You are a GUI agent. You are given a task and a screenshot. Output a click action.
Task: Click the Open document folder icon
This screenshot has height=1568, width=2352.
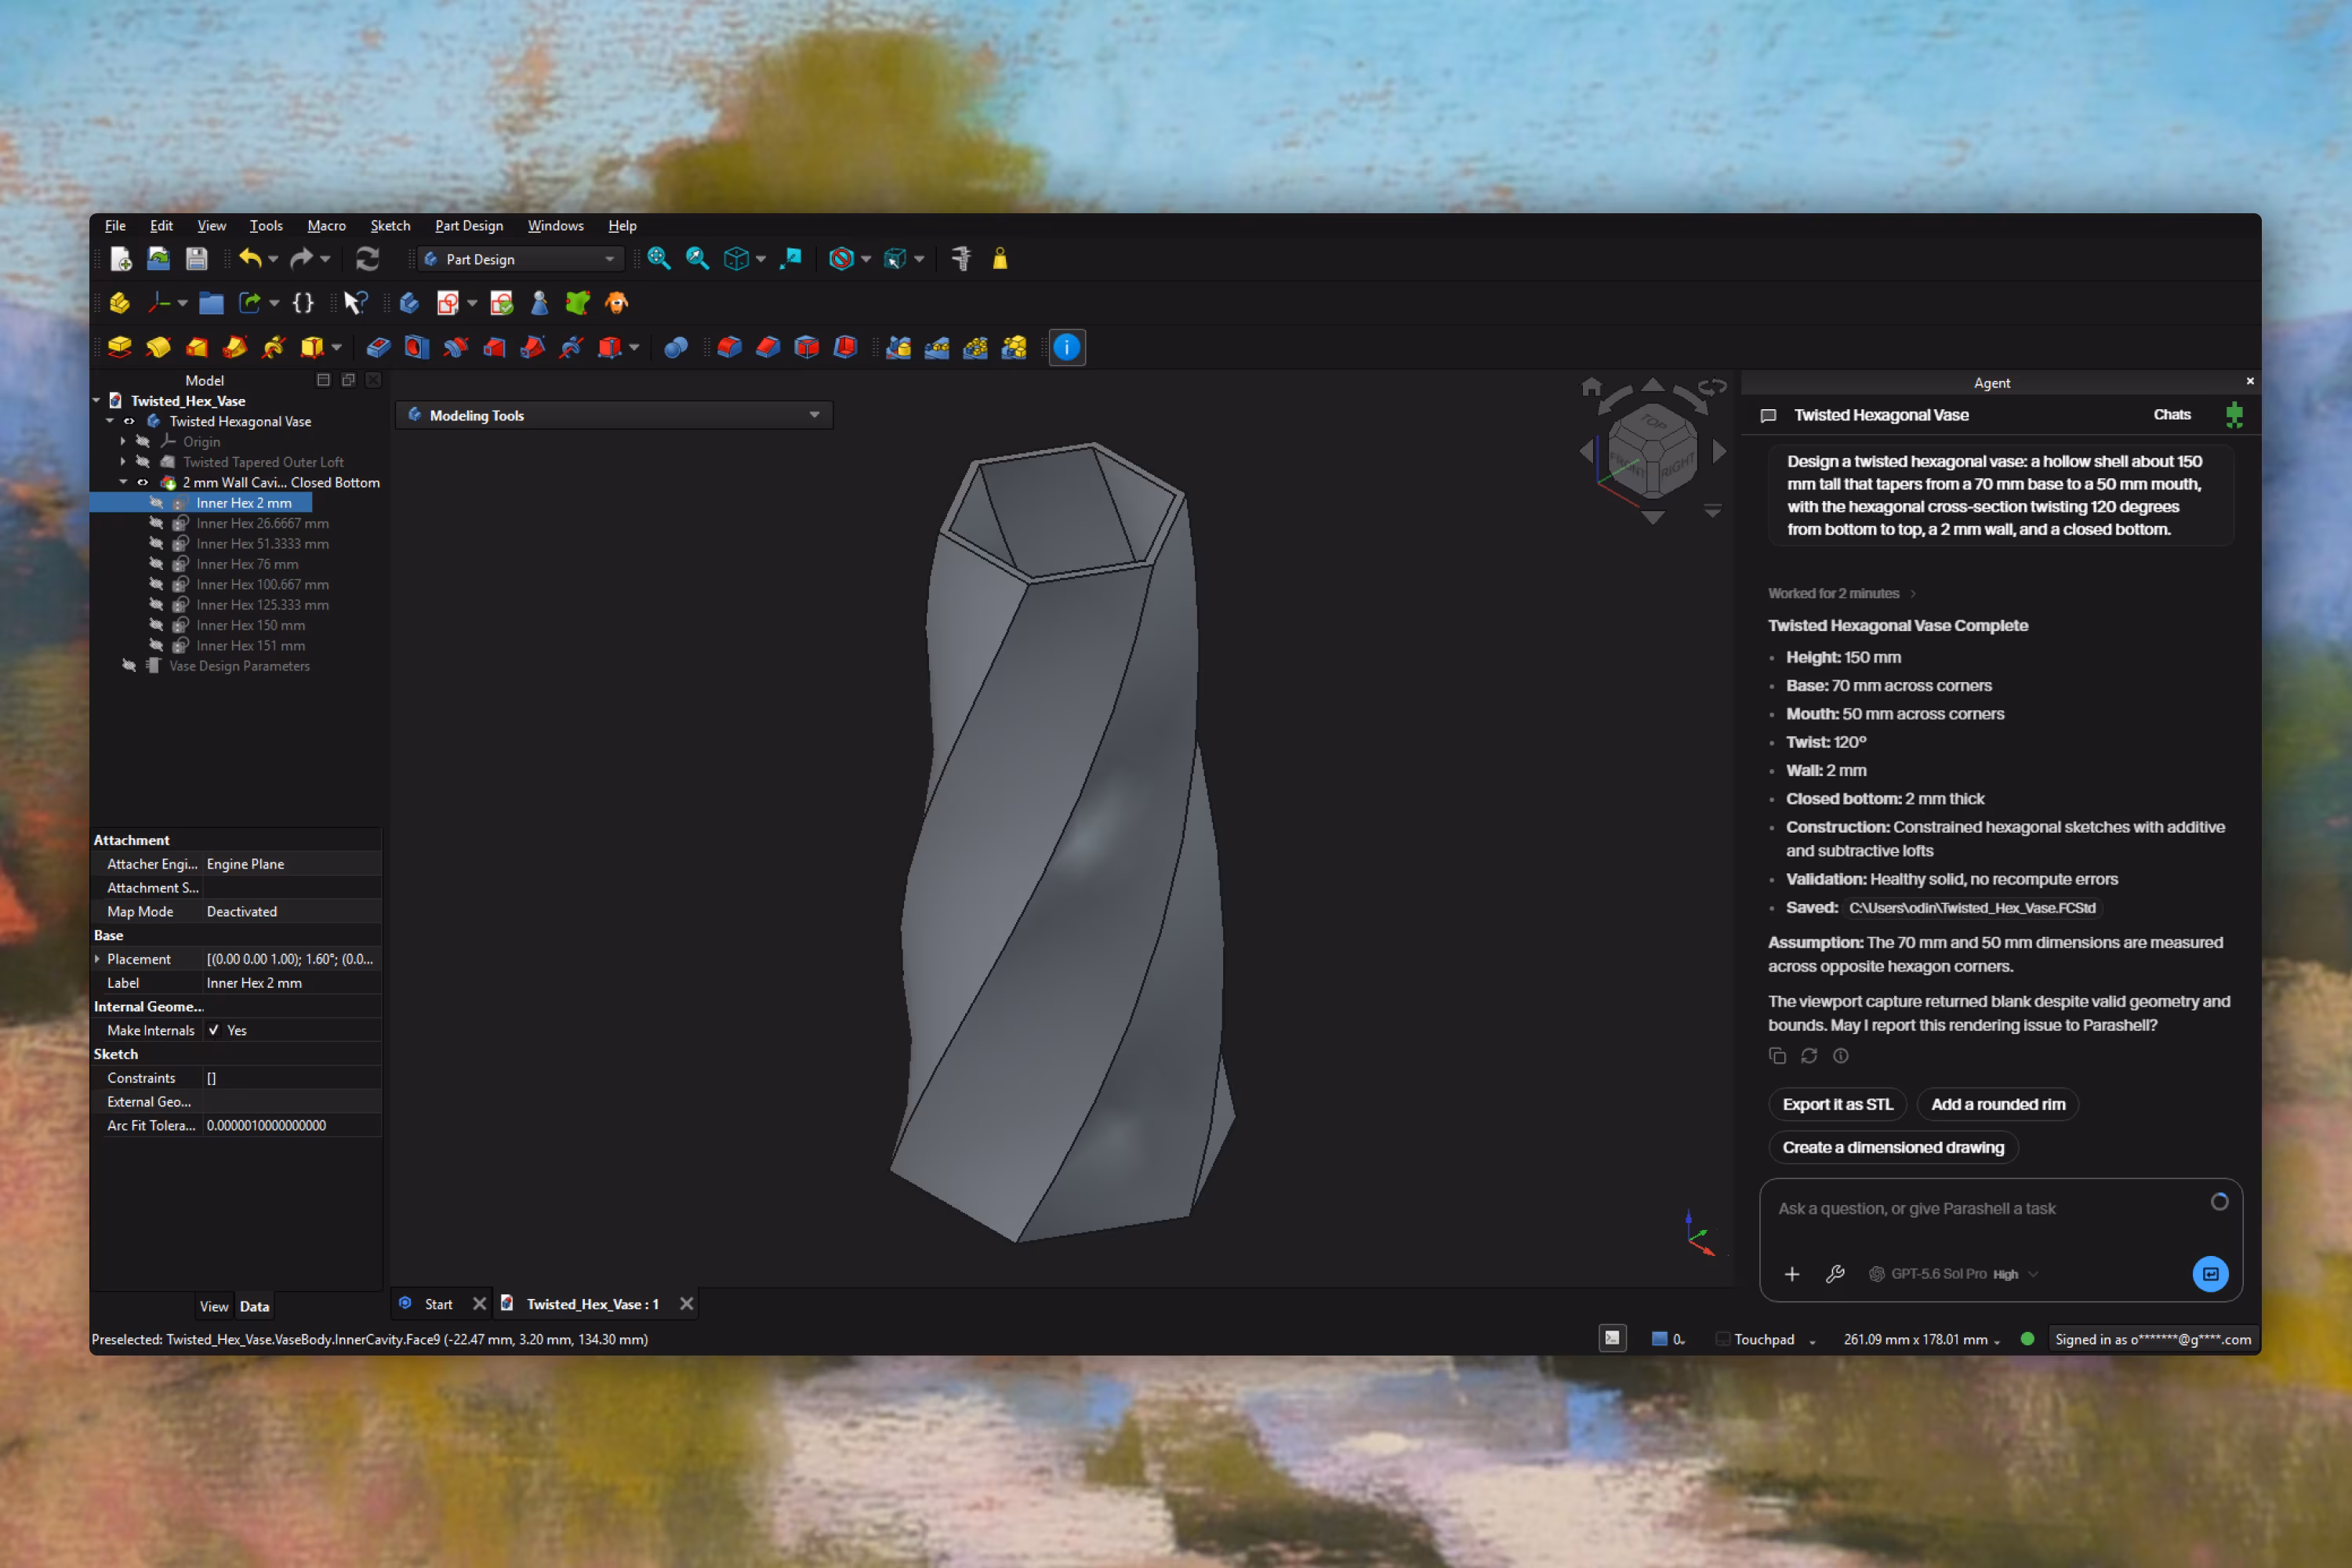[158, 259]
